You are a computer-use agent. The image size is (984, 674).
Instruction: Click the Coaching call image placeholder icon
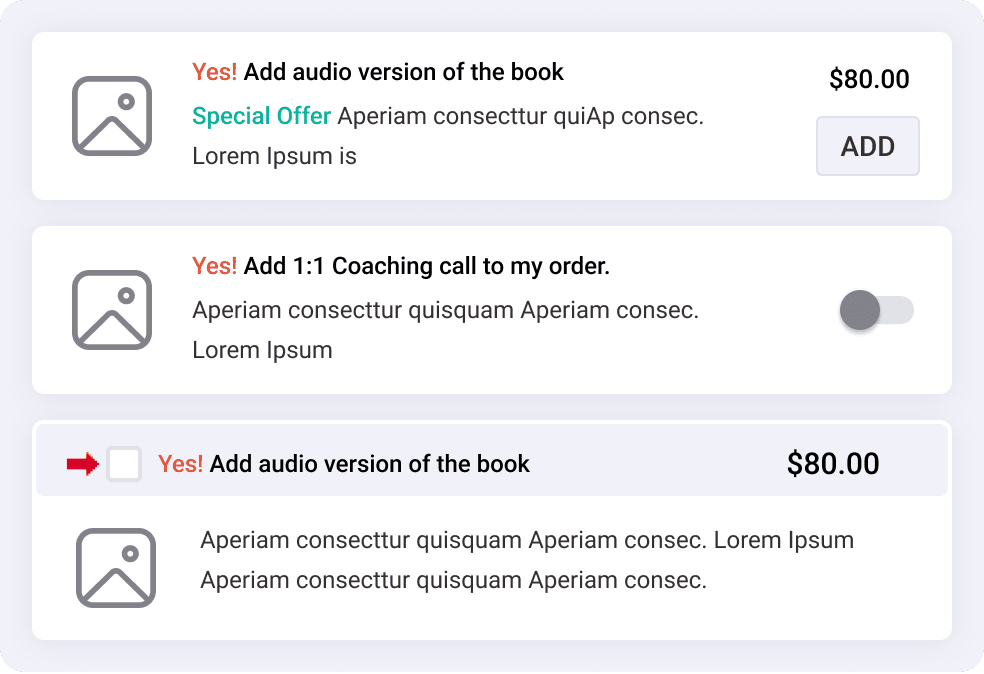(x=112, y=310)
